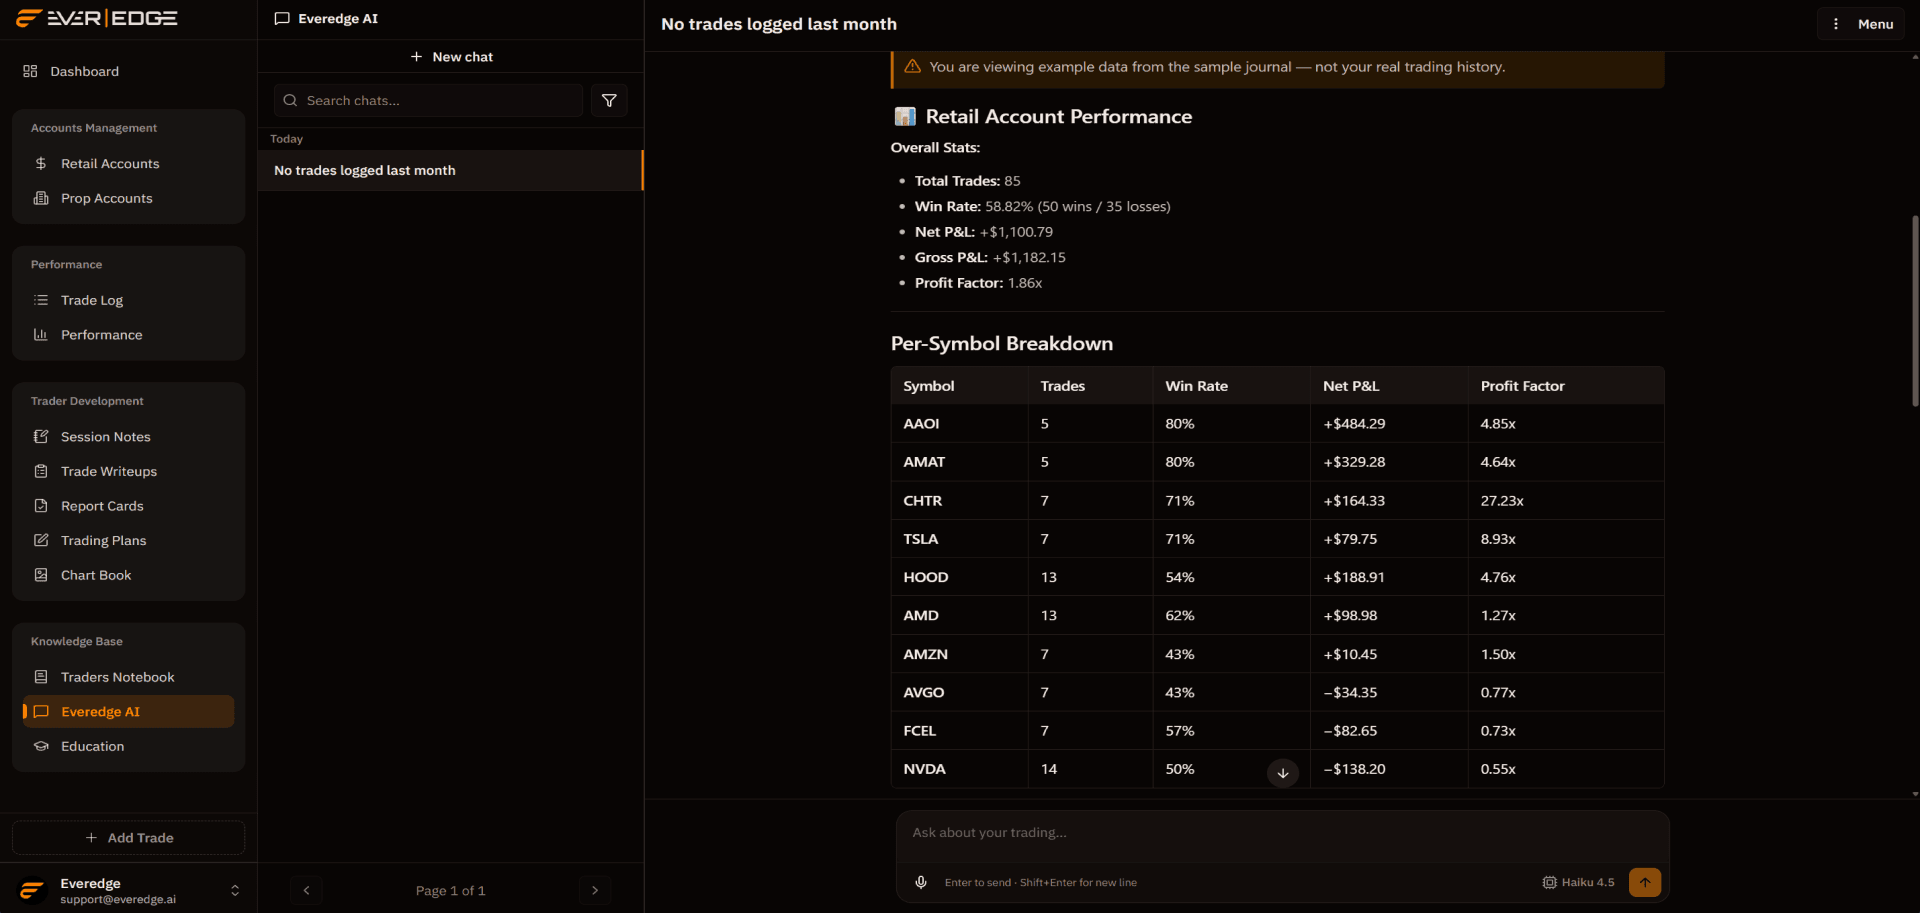Go to next chat list page
Screen dimensions: 1920x913
click(595, 890)
